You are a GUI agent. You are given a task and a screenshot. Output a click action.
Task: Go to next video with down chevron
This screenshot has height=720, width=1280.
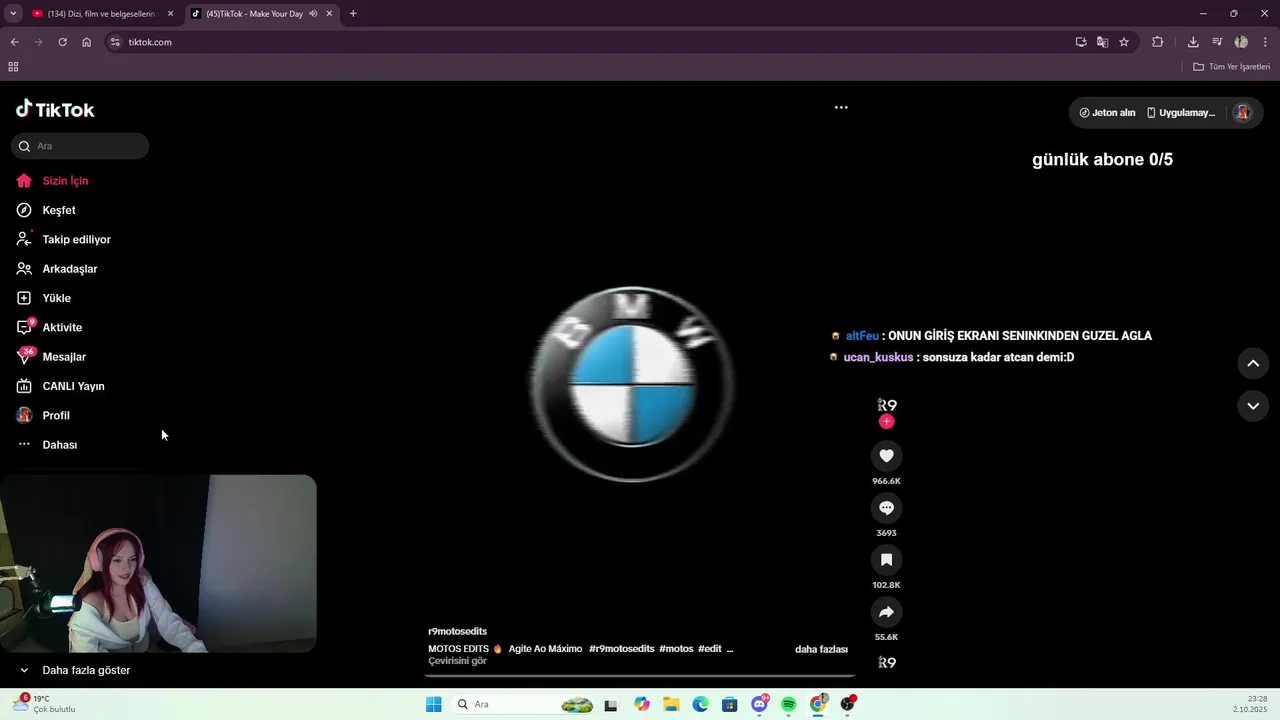pos(1253,406)
